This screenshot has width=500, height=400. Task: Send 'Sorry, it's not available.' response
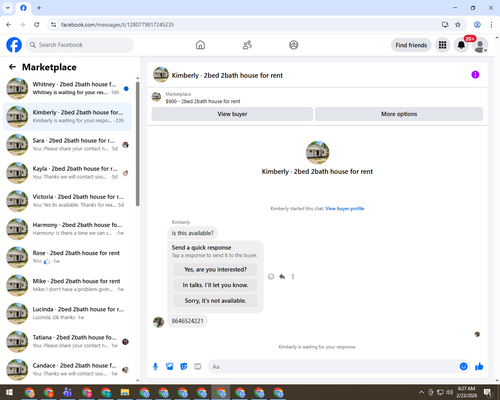(215, 301)
